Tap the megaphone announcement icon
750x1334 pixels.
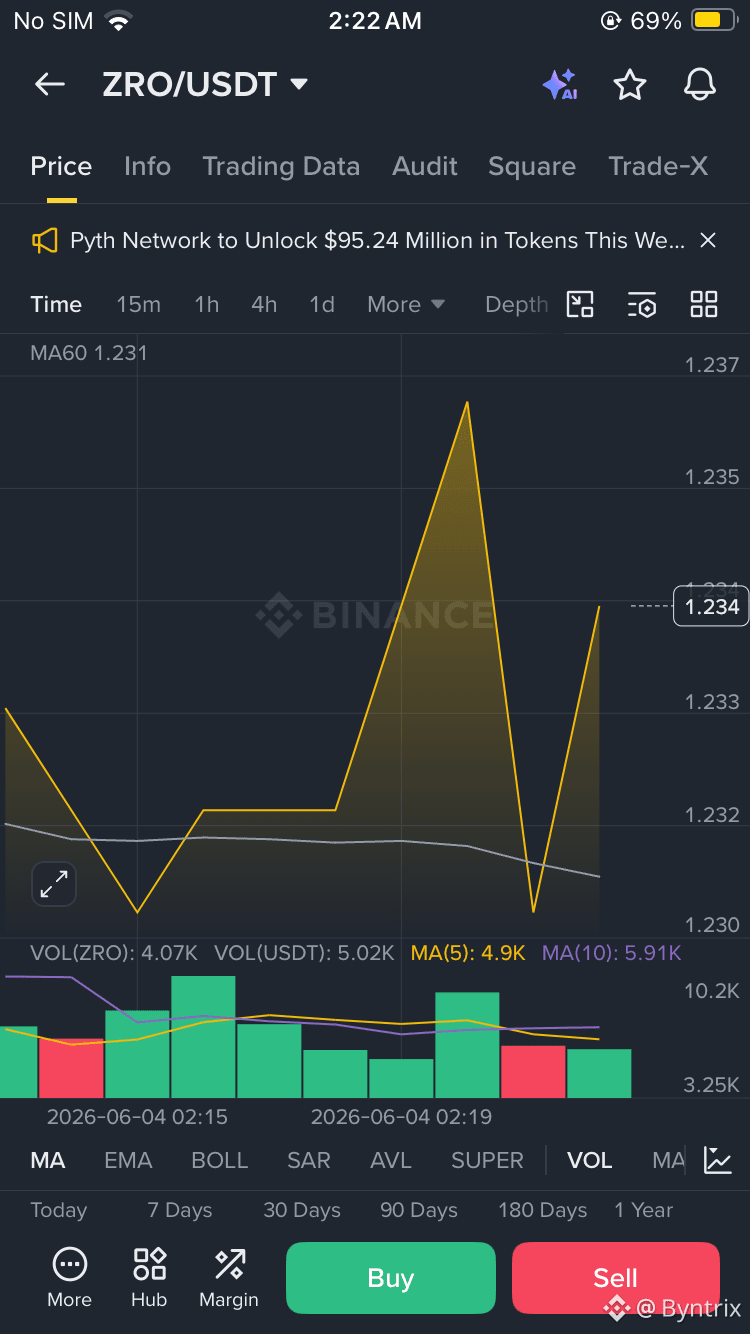45,241
